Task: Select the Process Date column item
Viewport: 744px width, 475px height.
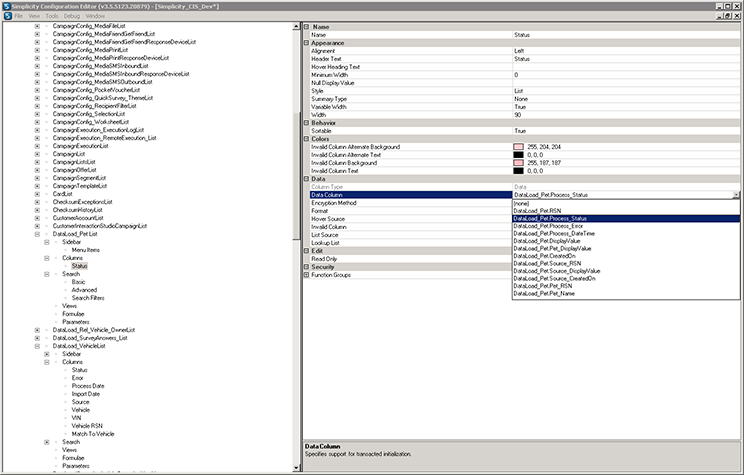Action: tap(88, 386)
